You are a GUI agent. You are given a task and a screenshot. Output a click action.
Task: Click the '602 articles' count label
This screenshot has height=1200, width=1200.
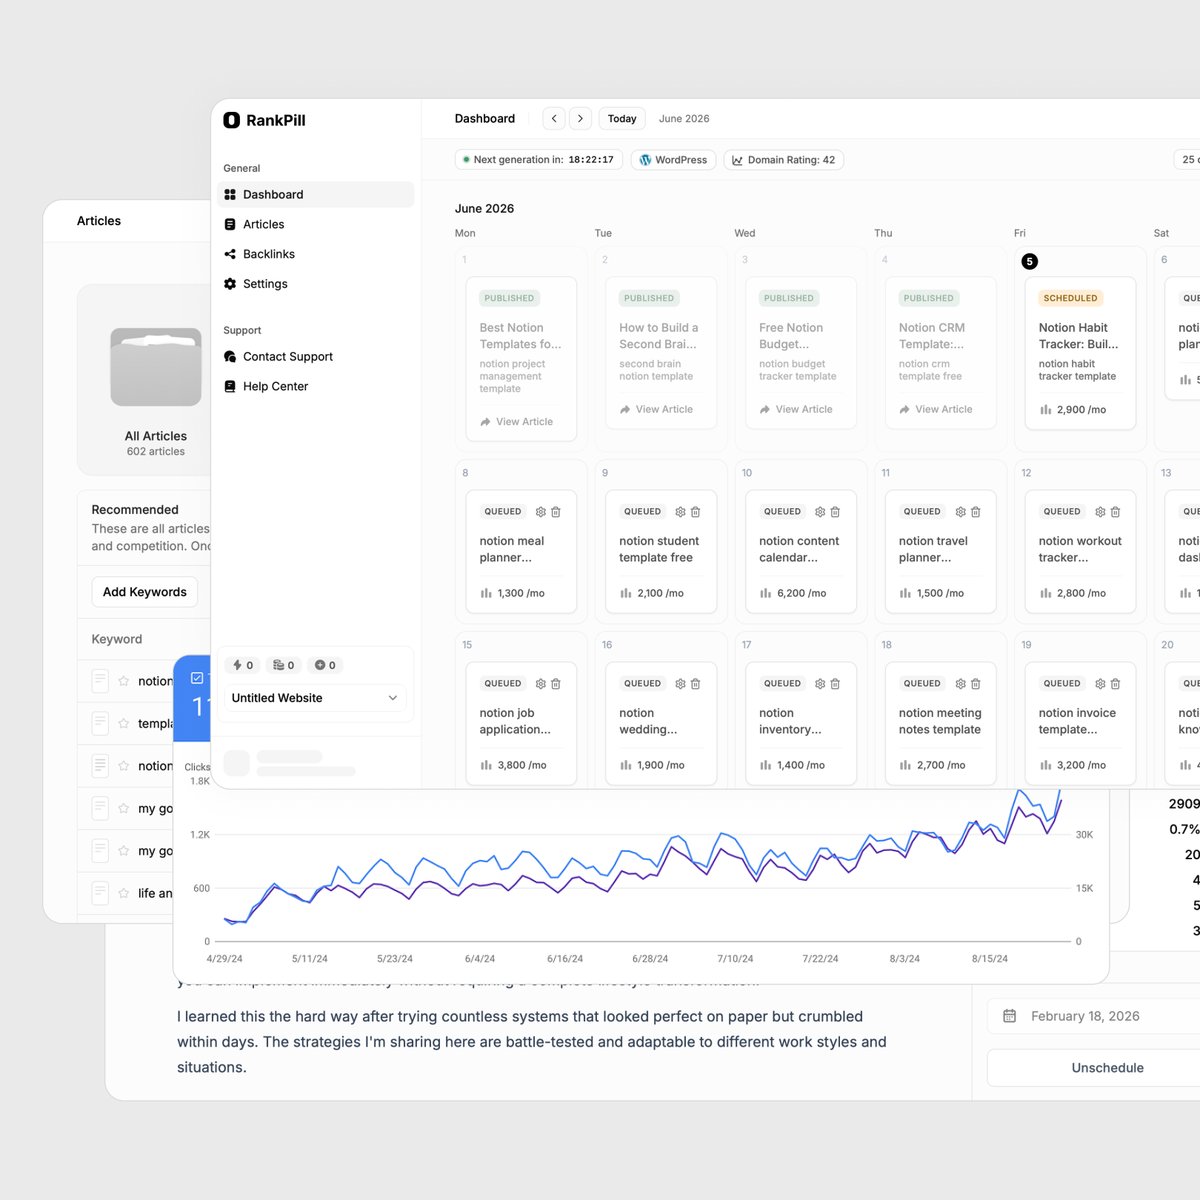(x=156, y=452)
